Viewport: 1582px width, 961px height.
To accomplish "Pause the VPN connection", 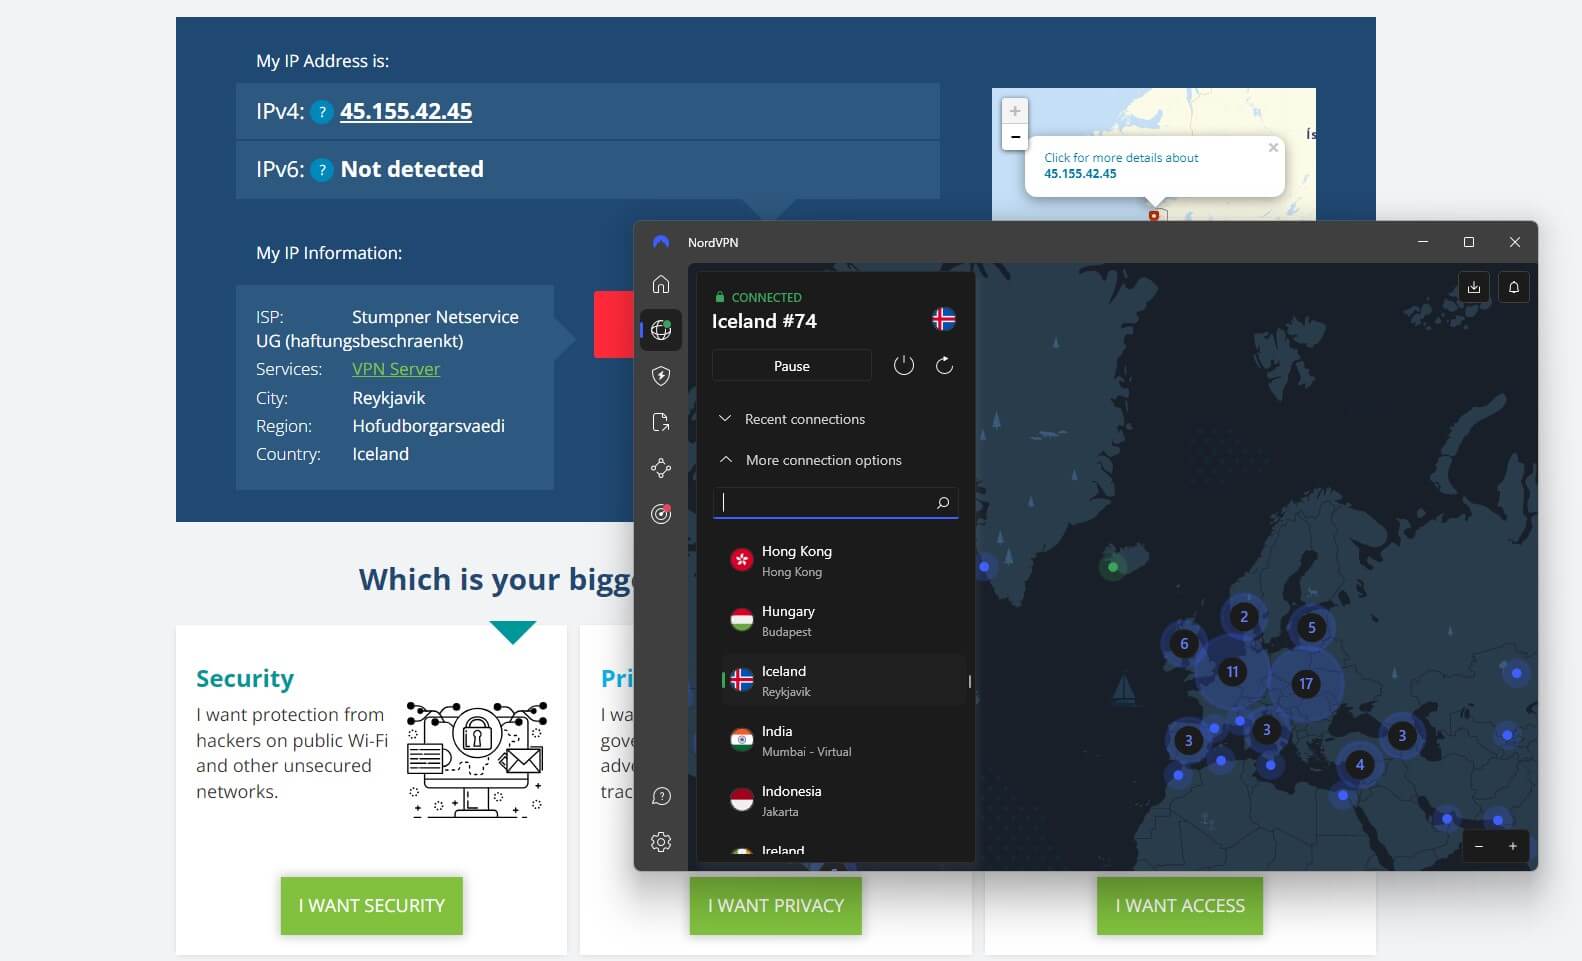I will (x=792, y=366).
